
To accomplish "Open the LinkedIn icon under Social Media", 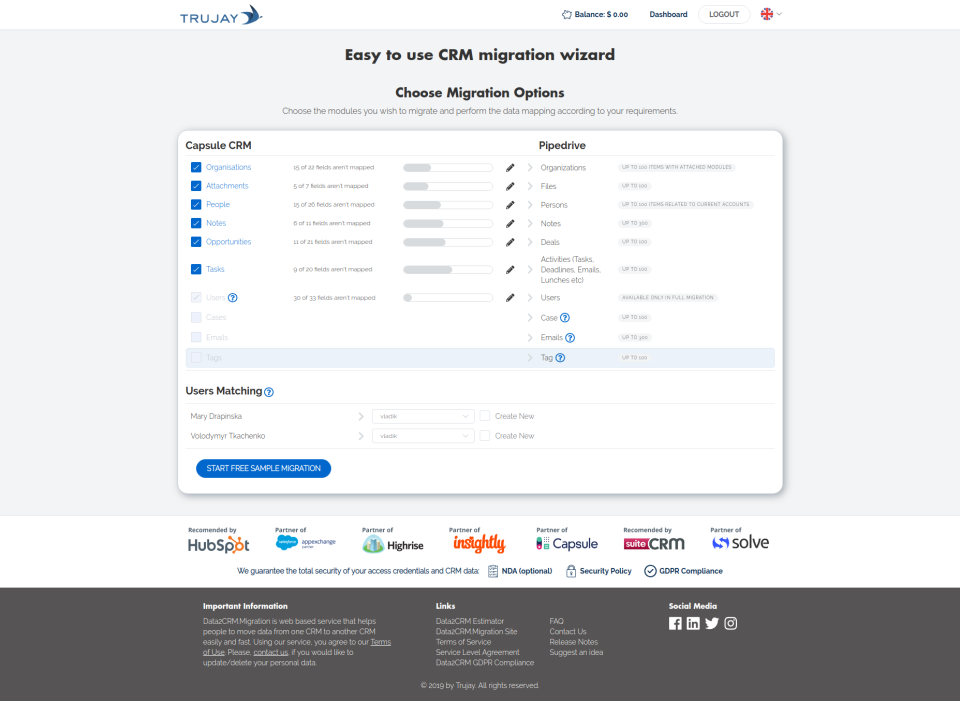I will point(693,623).
